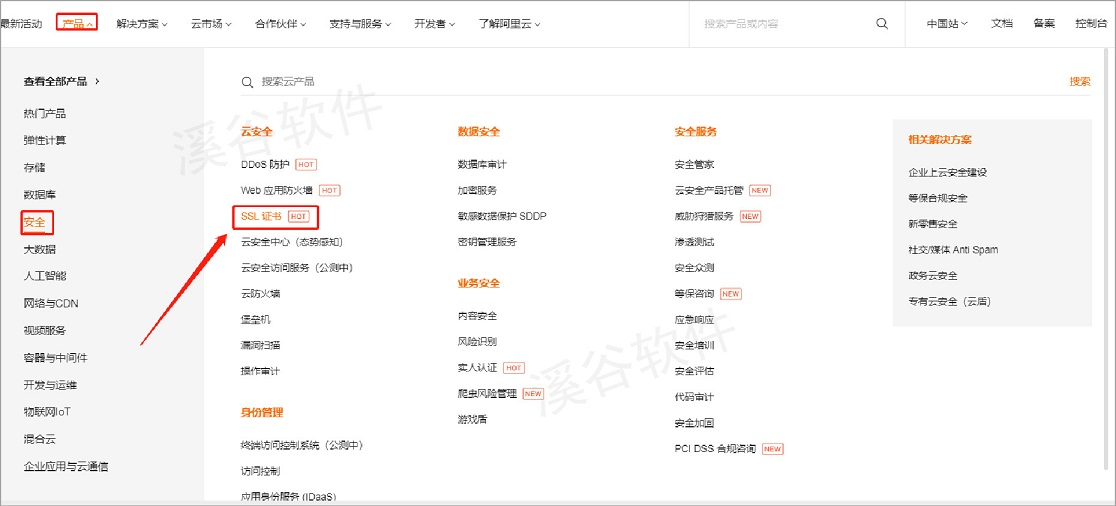Select 容器与中间件 category in sidebar
The width and height of the screenshot is (1116, 506).
(56, 358)
